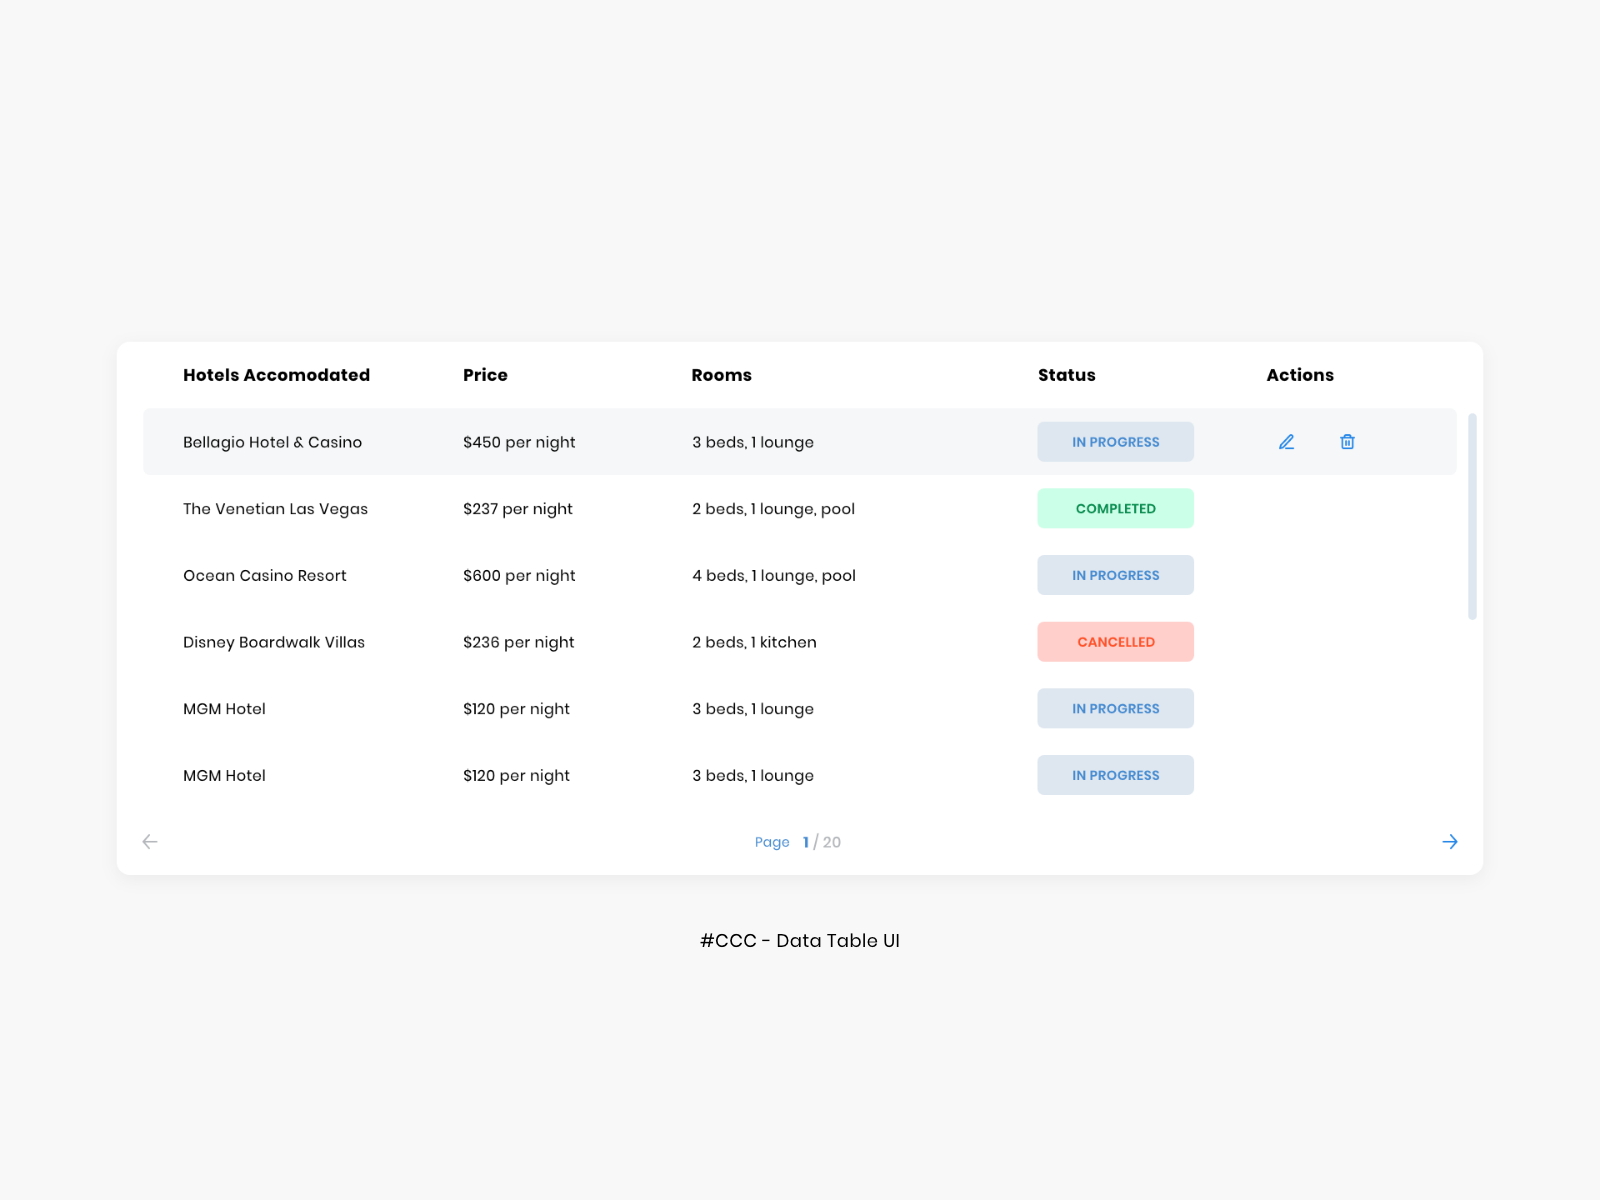This screenshot has width=1600, height=1200.
Task: Click the right arrow to go to next page
Action: (x=1450, y=841)
